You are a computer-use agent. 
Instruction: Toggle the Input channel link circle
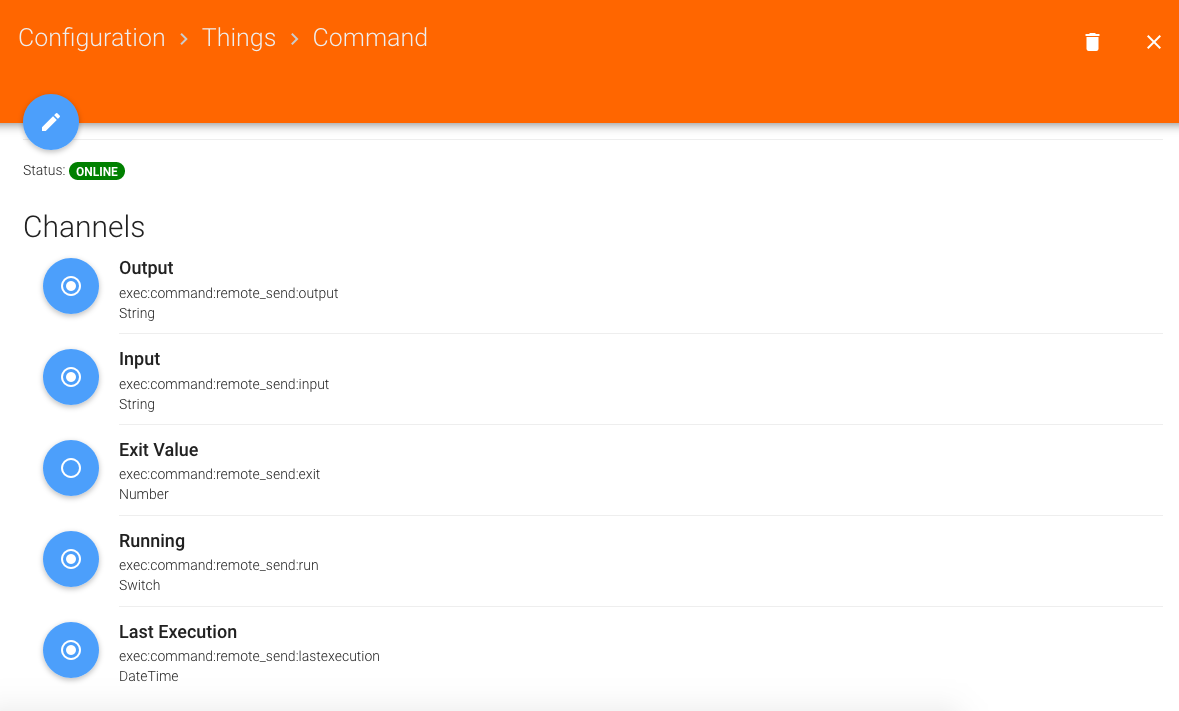tap(71, 377)
